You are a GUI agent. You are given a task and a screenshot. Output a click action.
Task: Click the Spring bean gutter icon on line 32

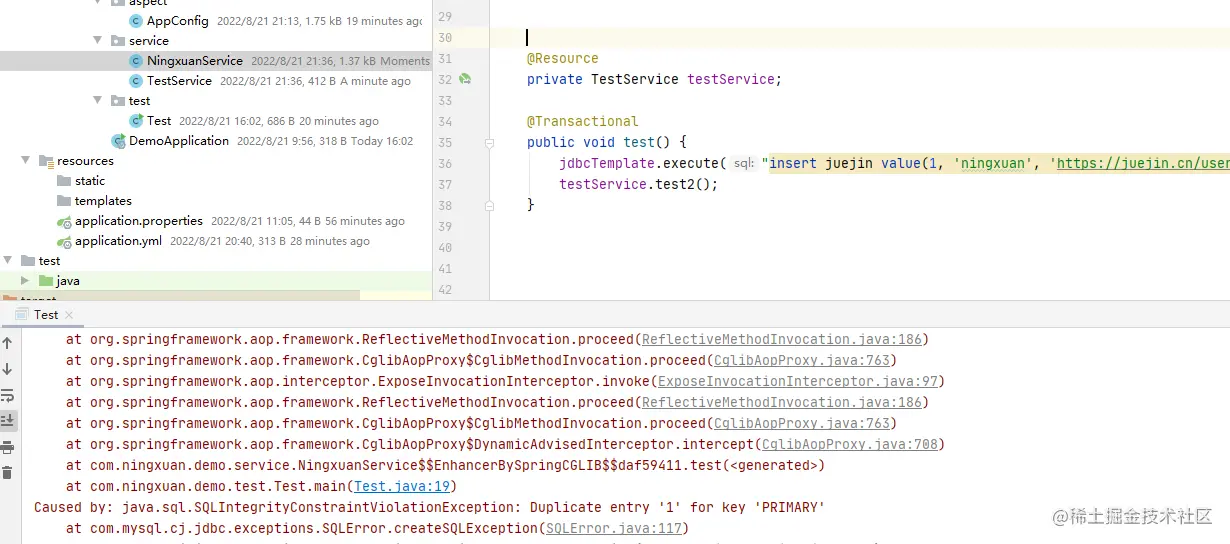[465, 79]
